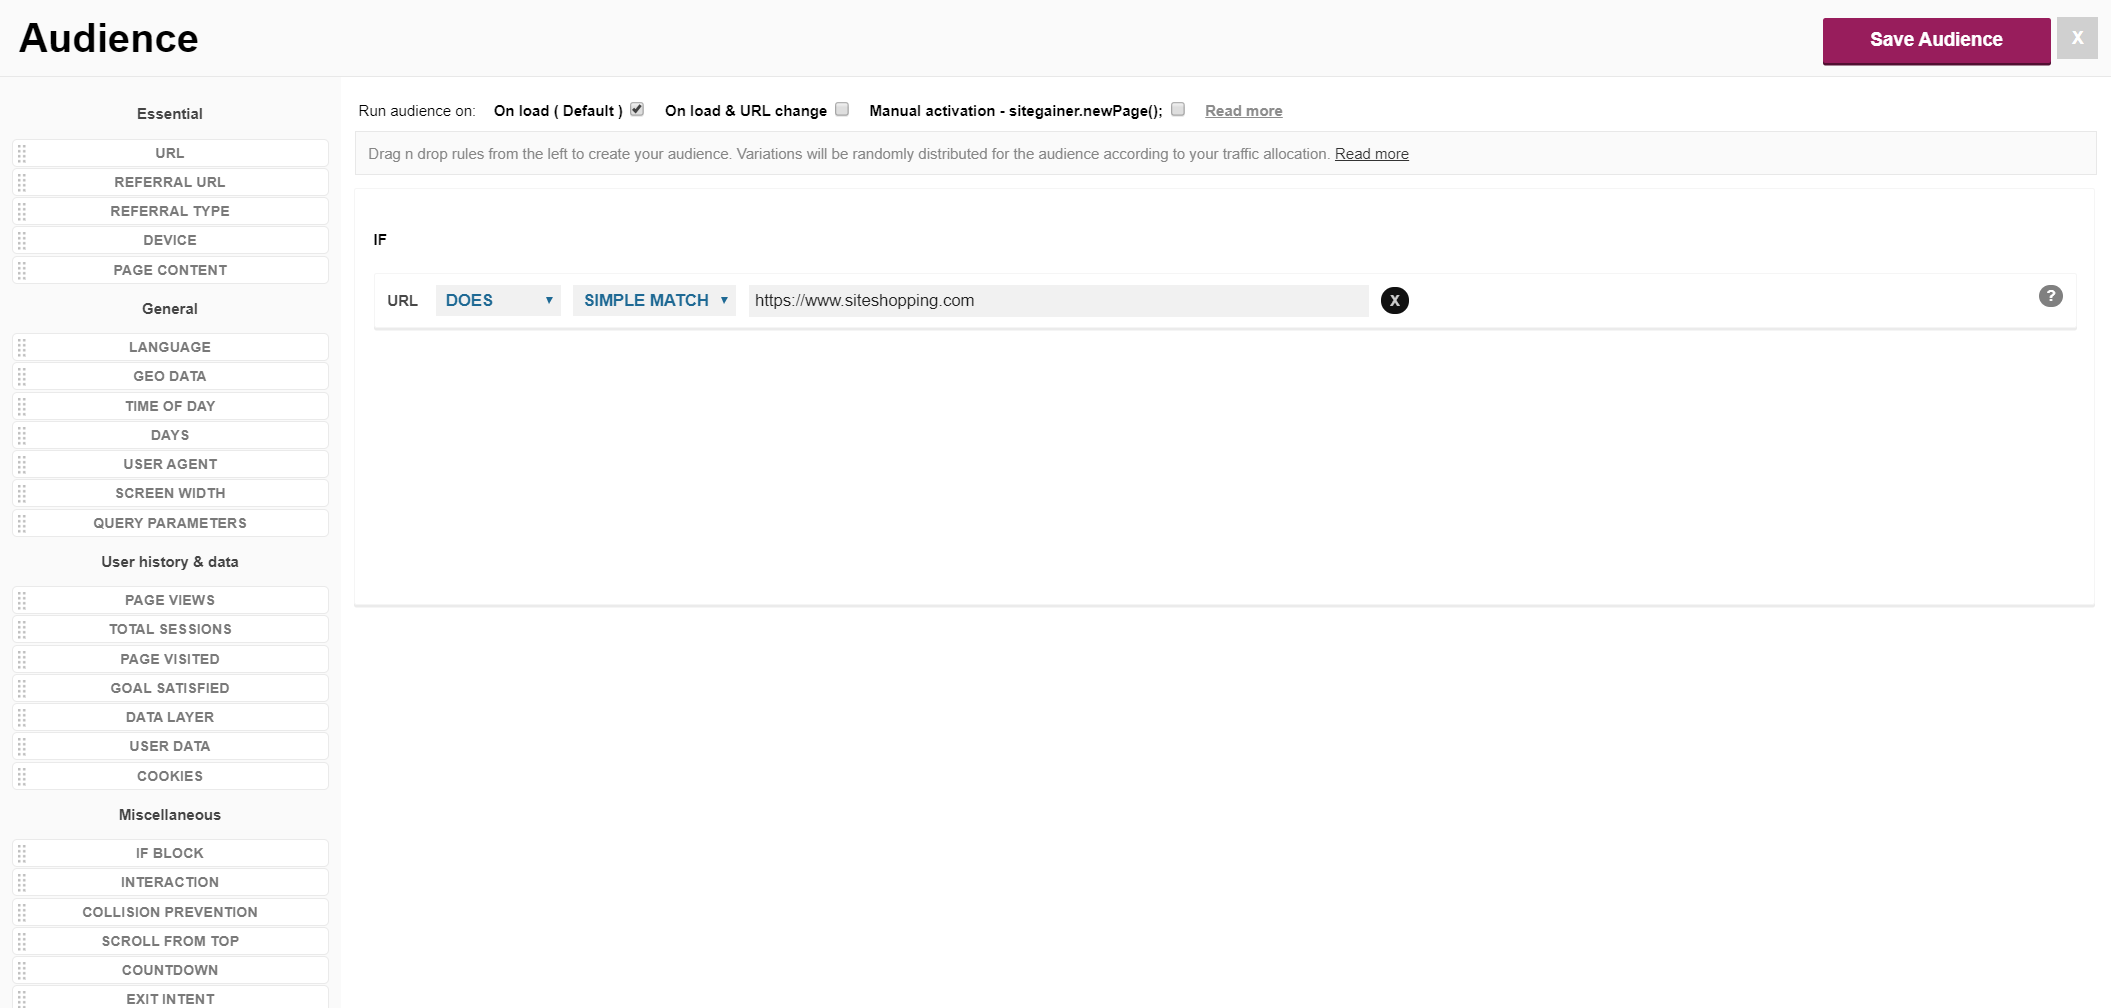The image size is (2111, 1008).
Task: Open Read more link beside Manual activation
Action: coord(1243,111)
